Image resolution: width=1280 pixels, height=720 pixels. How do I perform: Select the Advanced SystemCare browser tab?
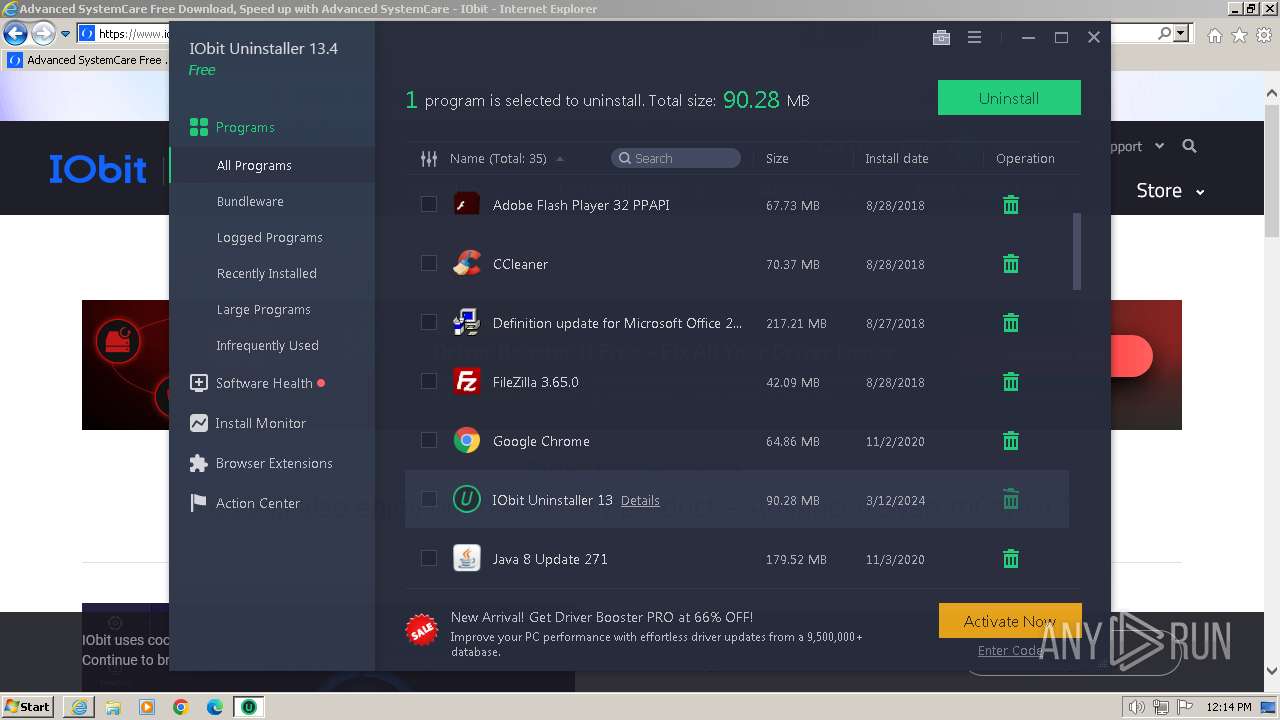tap(87, 60)
